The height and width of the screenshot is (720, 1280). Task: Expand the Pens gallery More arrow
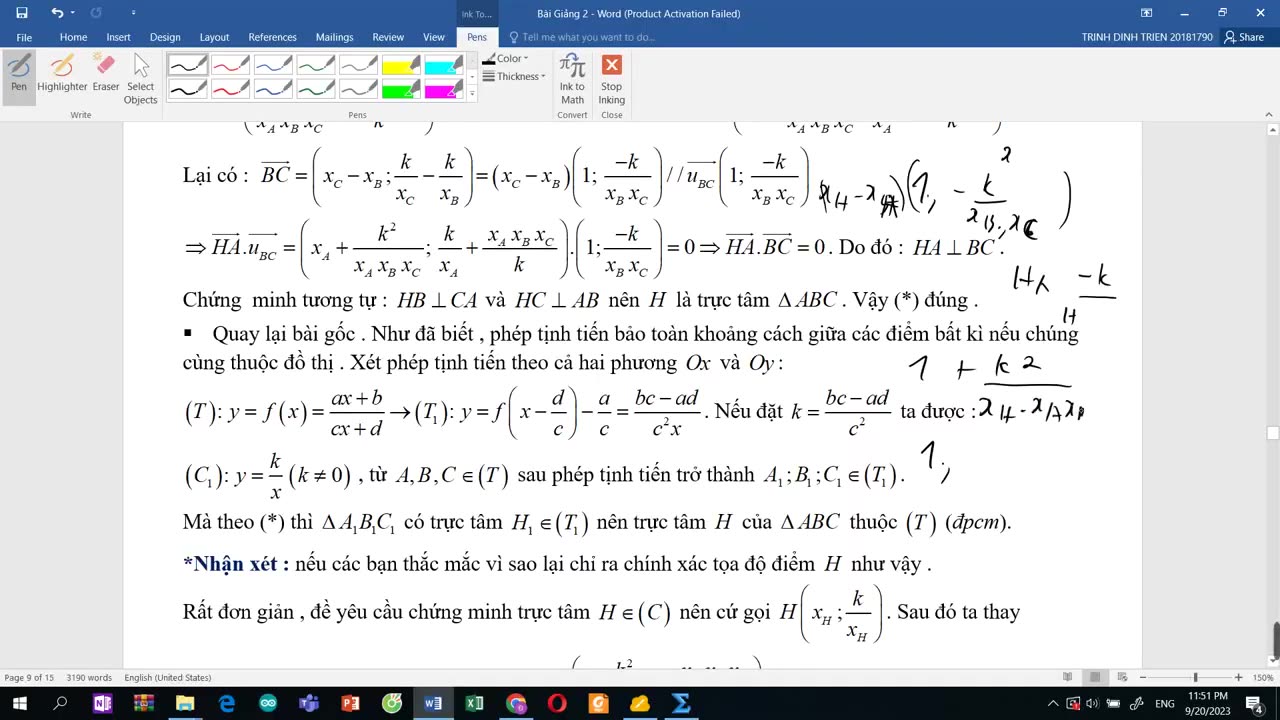pos(471,94)
